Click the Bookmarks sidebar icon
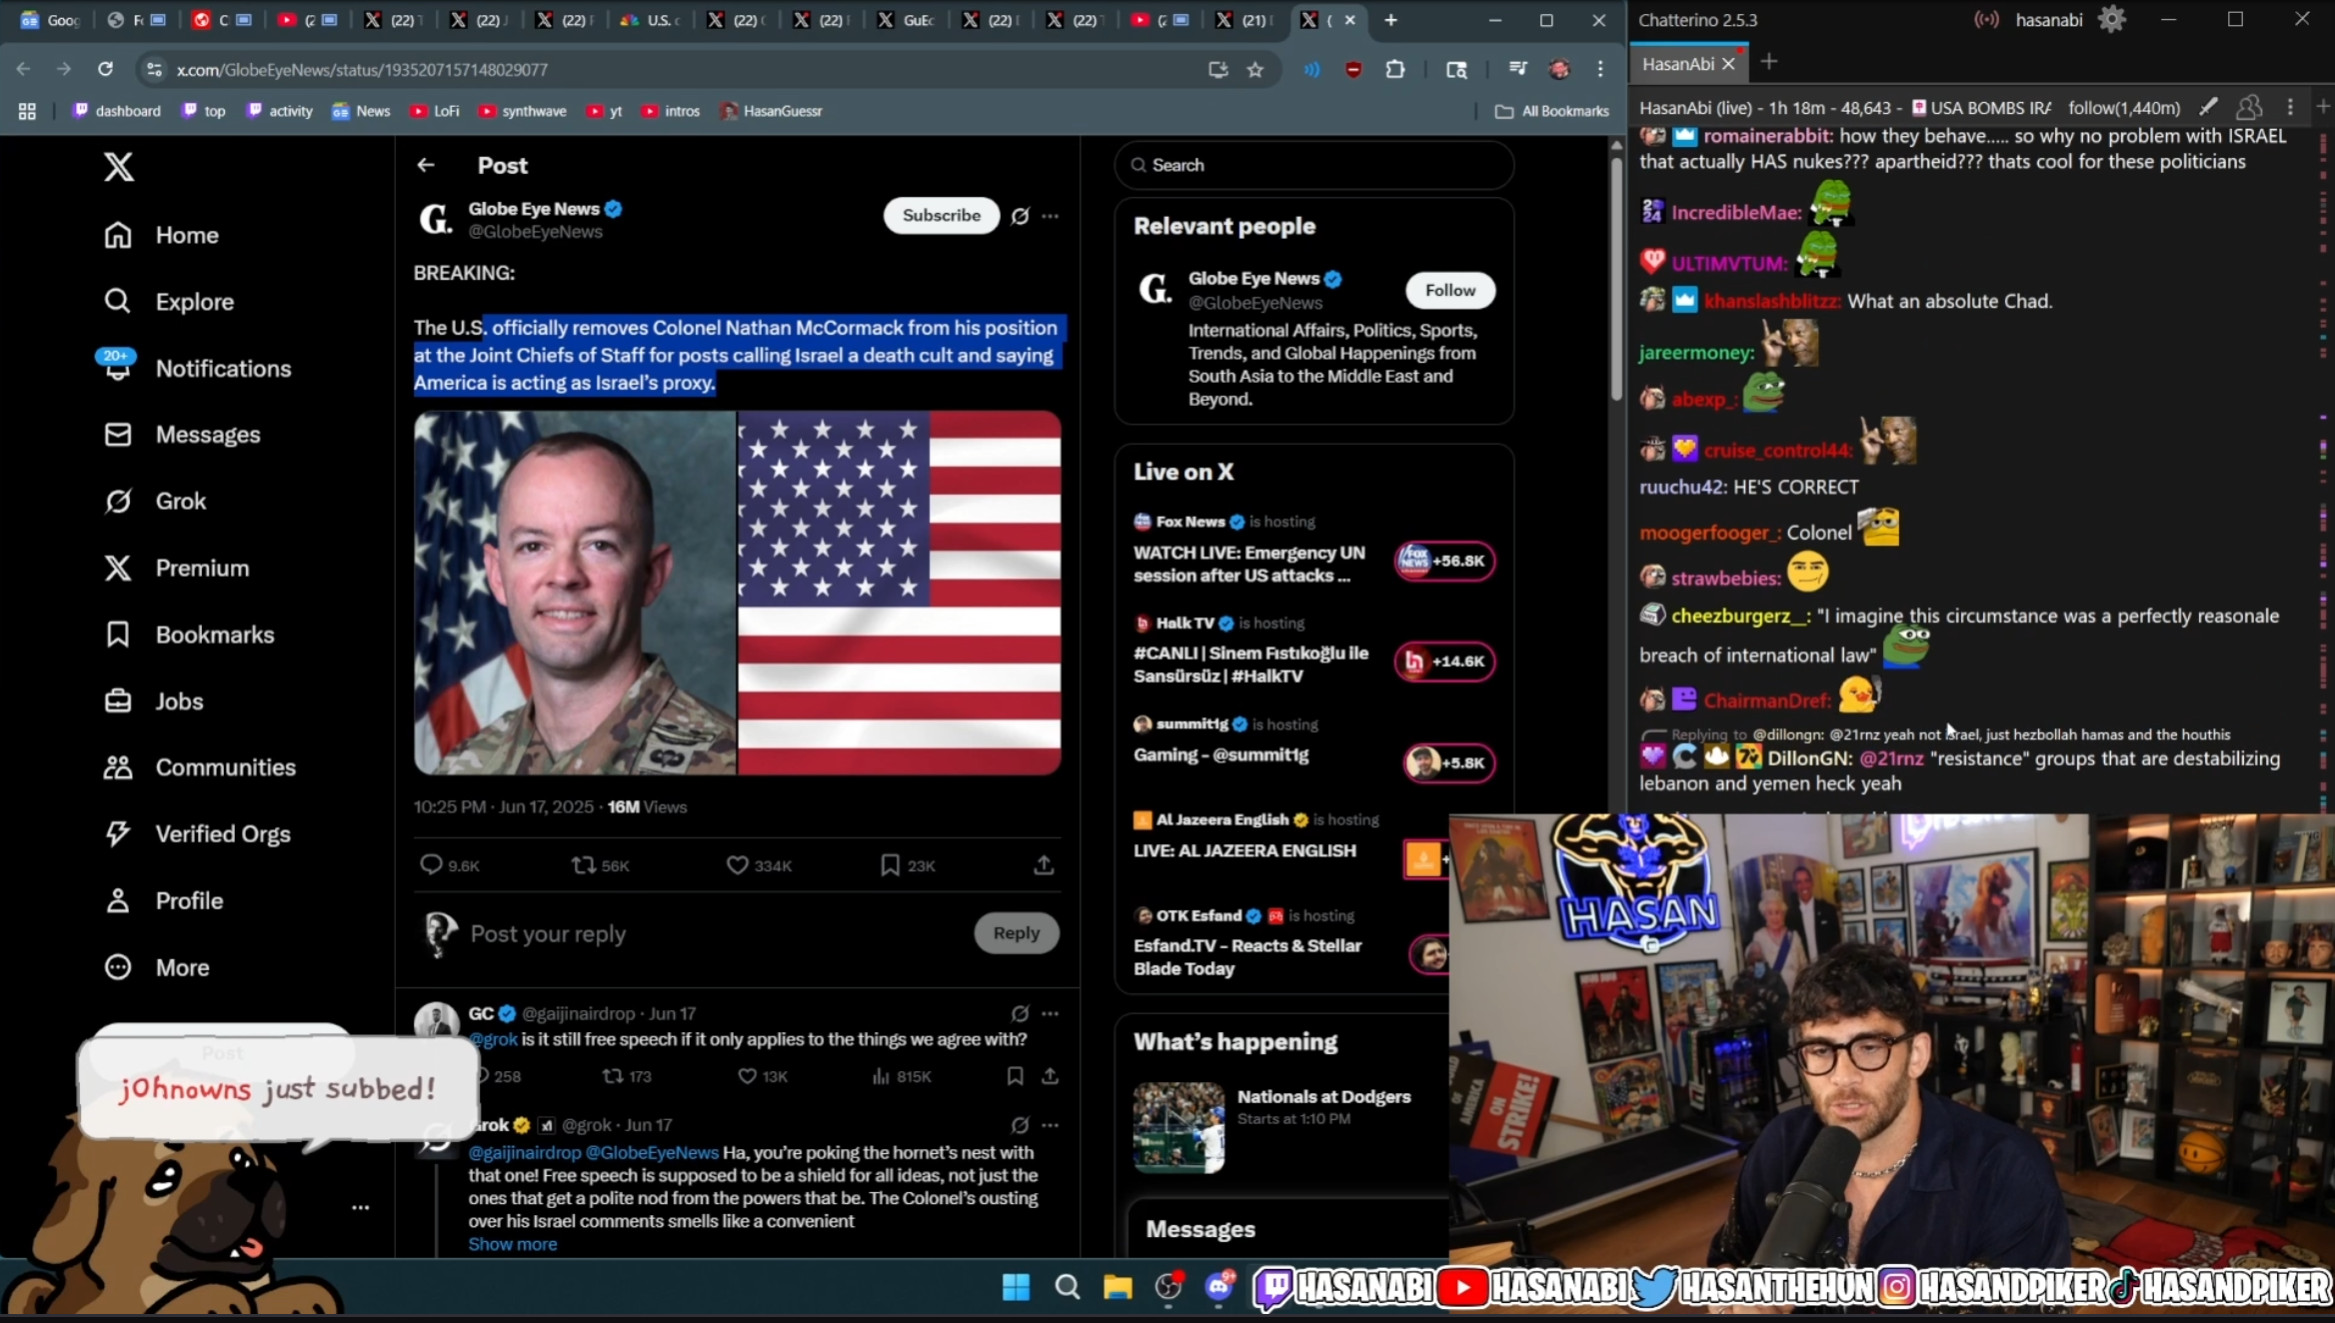This screenshot has width=2335, height=1323. coord(118,634)
